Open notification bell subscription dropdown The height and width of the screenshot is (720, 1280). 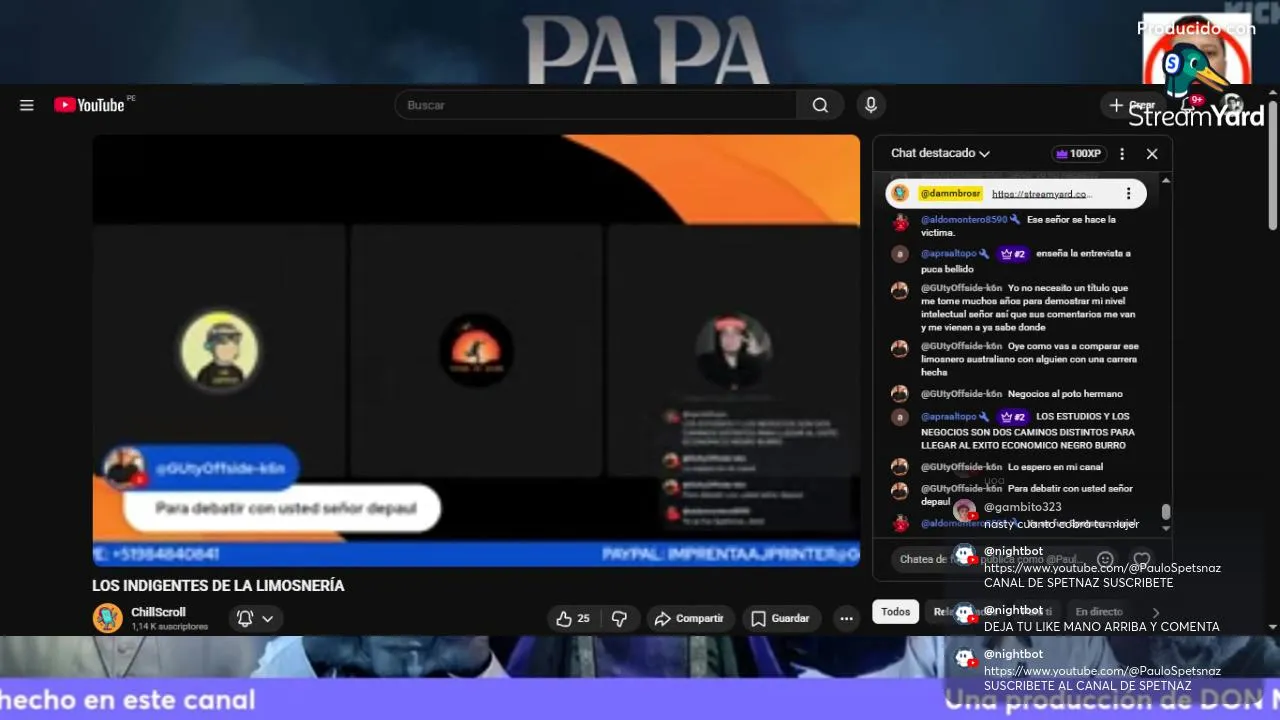256,619
